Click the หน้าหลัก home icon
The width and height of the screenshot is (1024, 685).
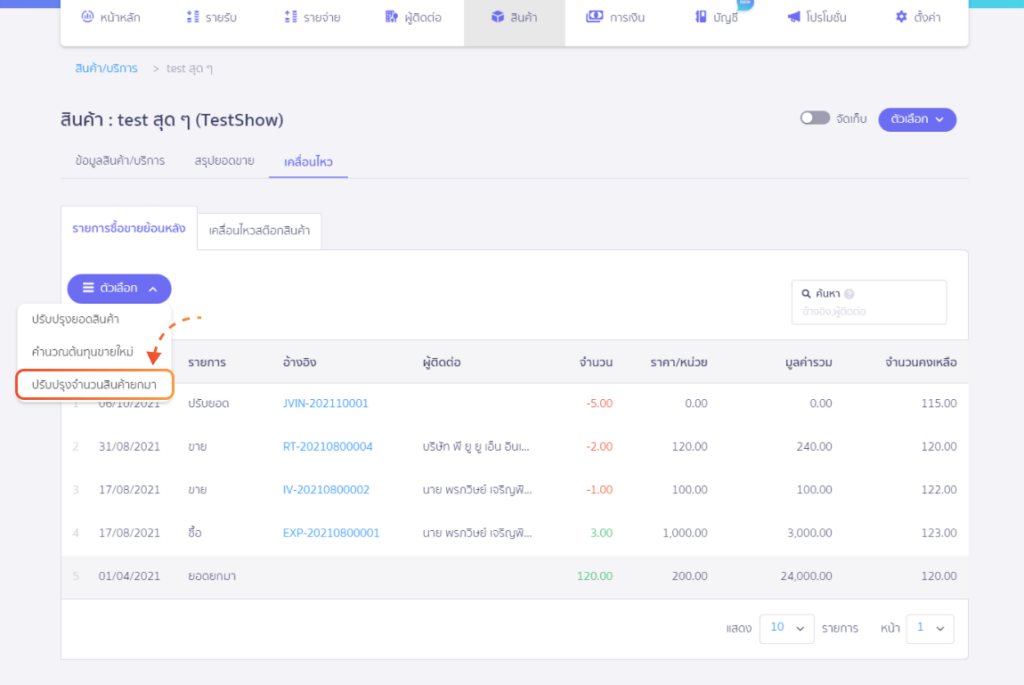pyautogui.click(x=87, y=17)
